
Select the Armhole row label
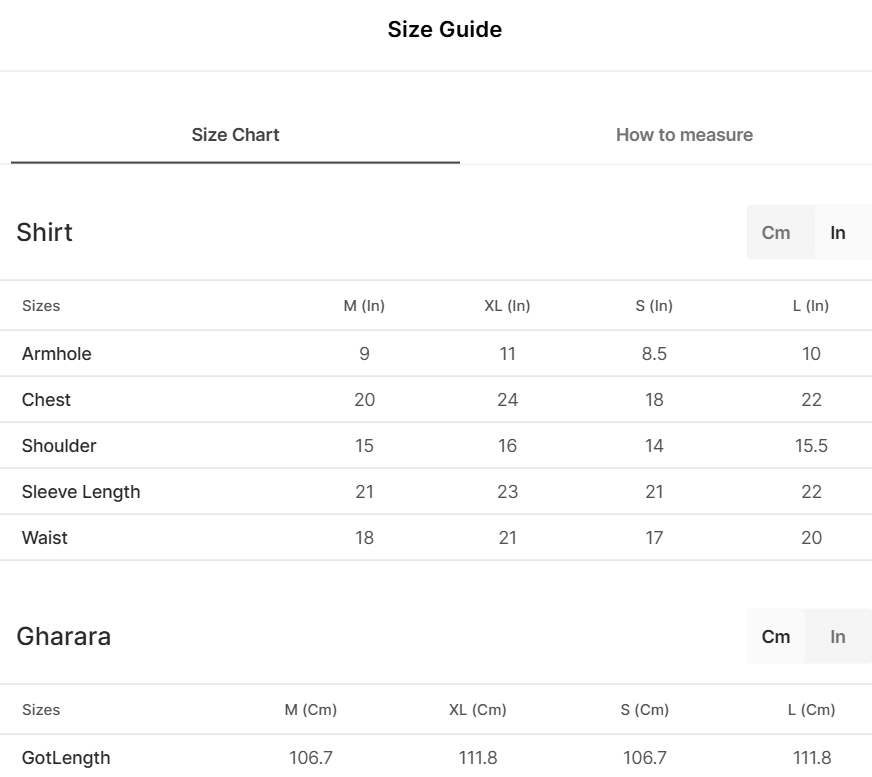pyautogui.click(x=56, y=354)
